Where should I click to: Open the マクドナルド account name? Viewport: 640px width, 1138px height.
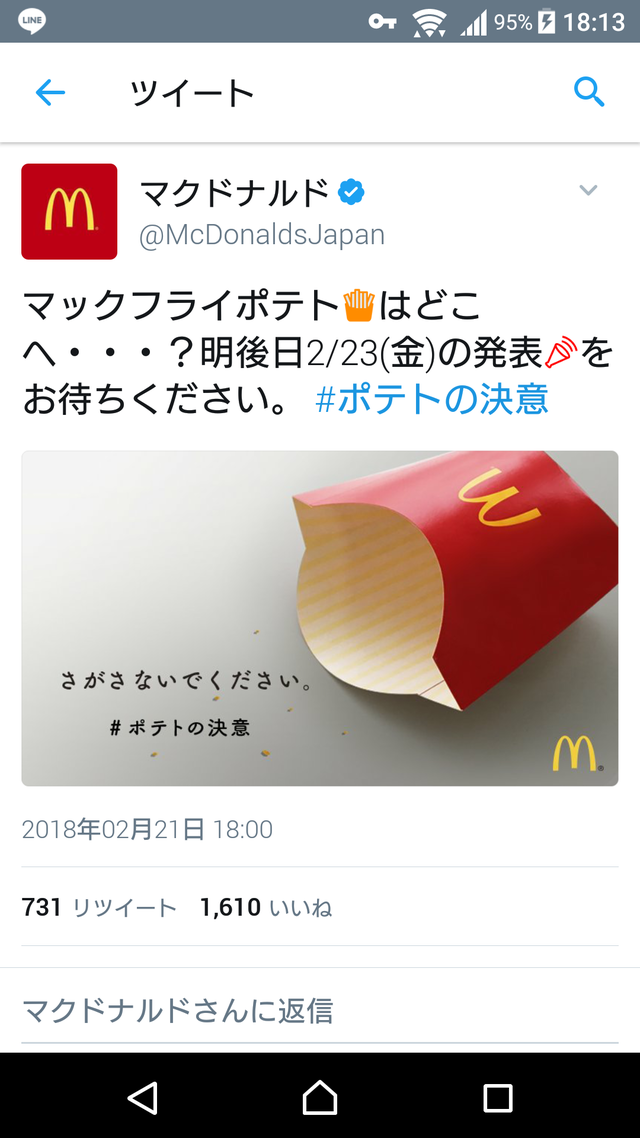[x=234, y=193]
